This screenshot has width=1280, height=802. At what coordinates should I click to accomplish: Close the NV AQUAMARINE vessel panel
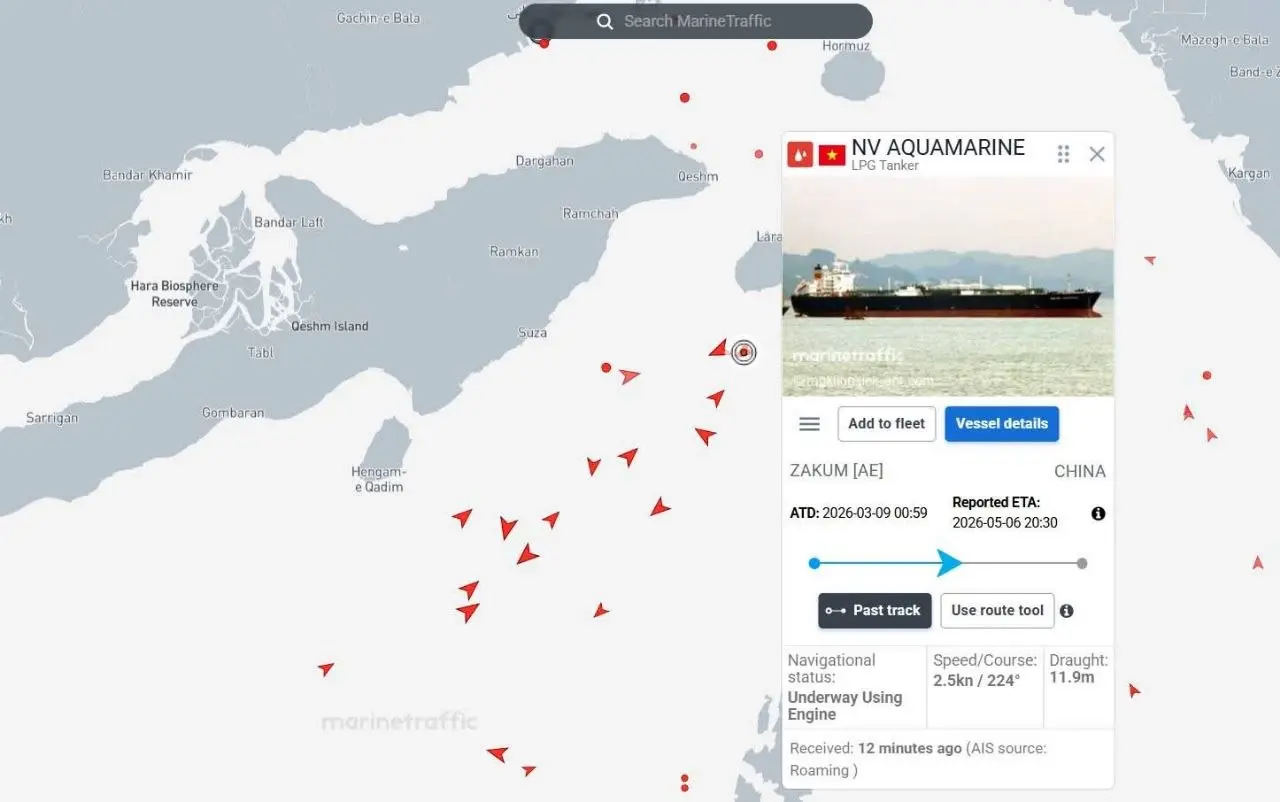click(x=1097, y=154)
